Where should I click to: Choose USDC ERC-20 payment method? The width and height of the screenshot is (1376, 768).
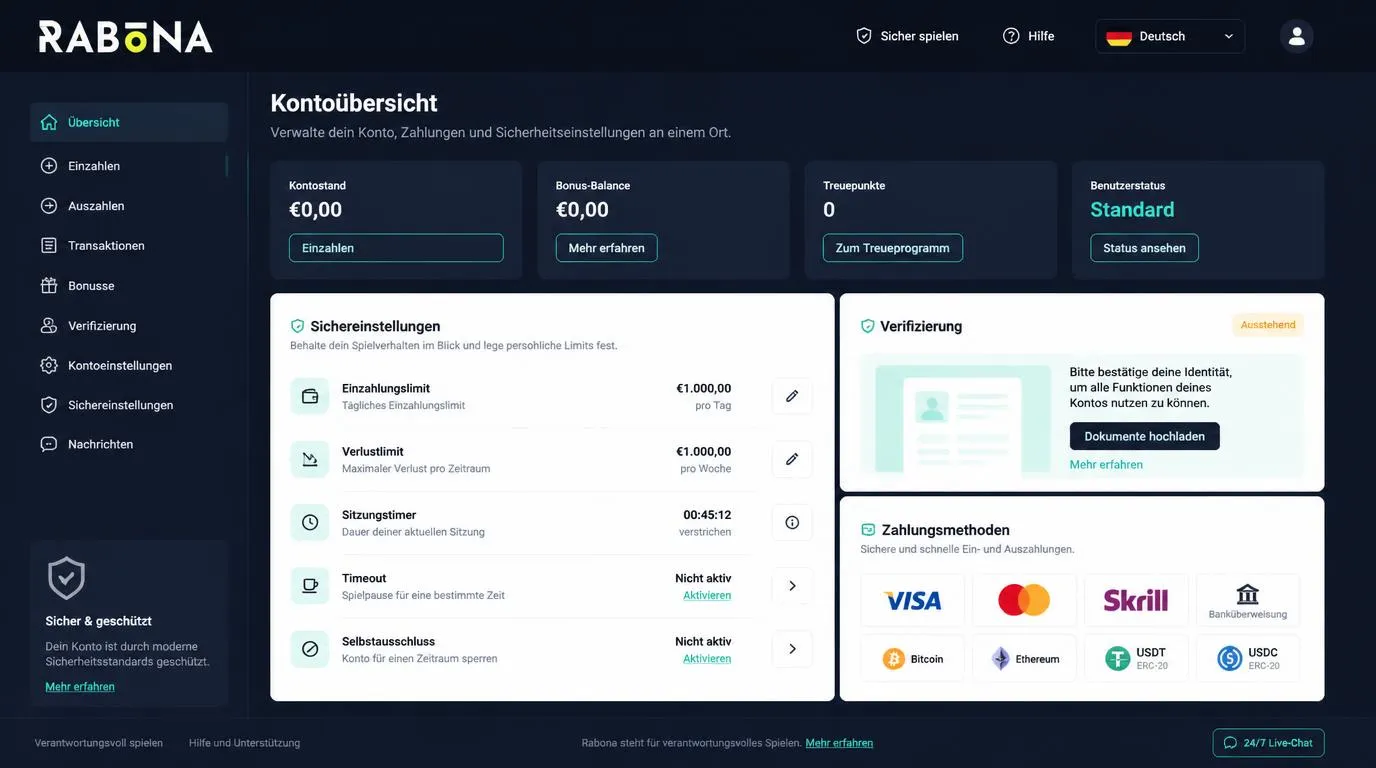point(1248,659)
